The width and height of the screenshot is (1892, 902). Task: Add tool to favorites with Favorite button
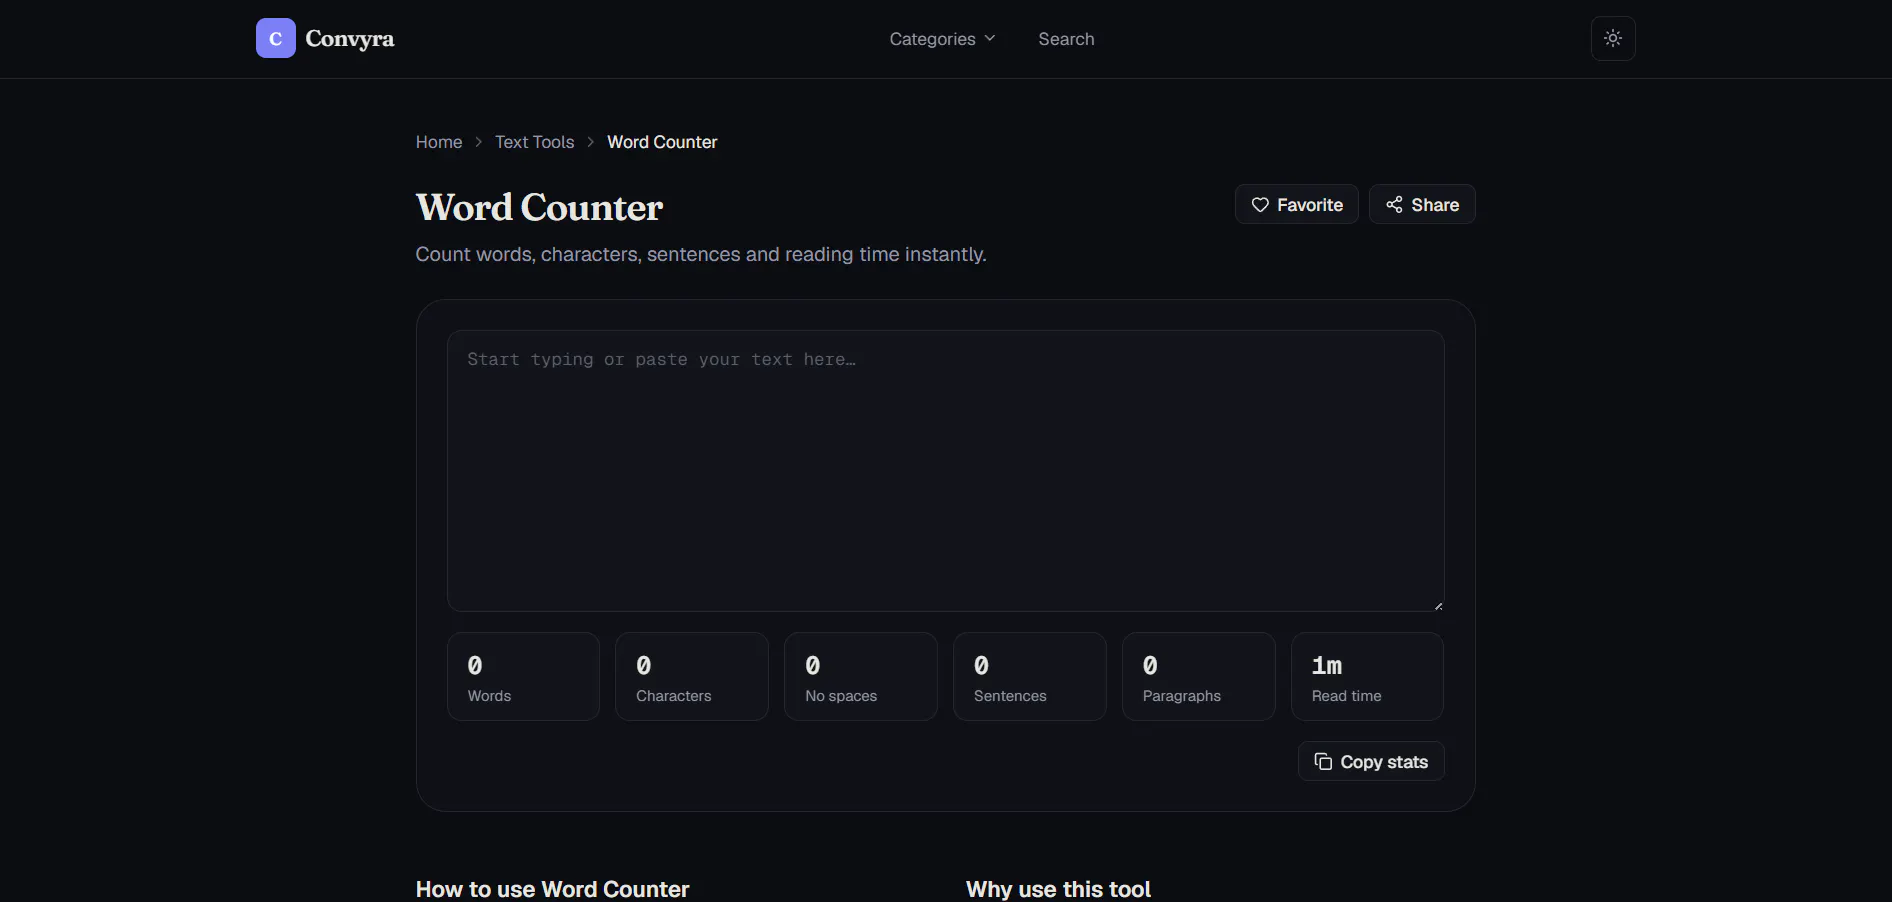(1296, 204)
